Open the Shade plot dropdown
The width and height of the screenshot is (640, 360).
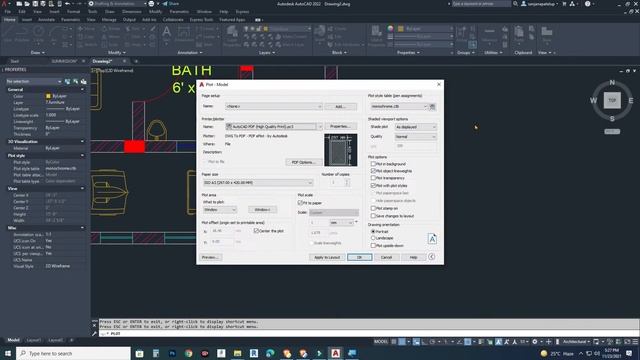[416, 127]
